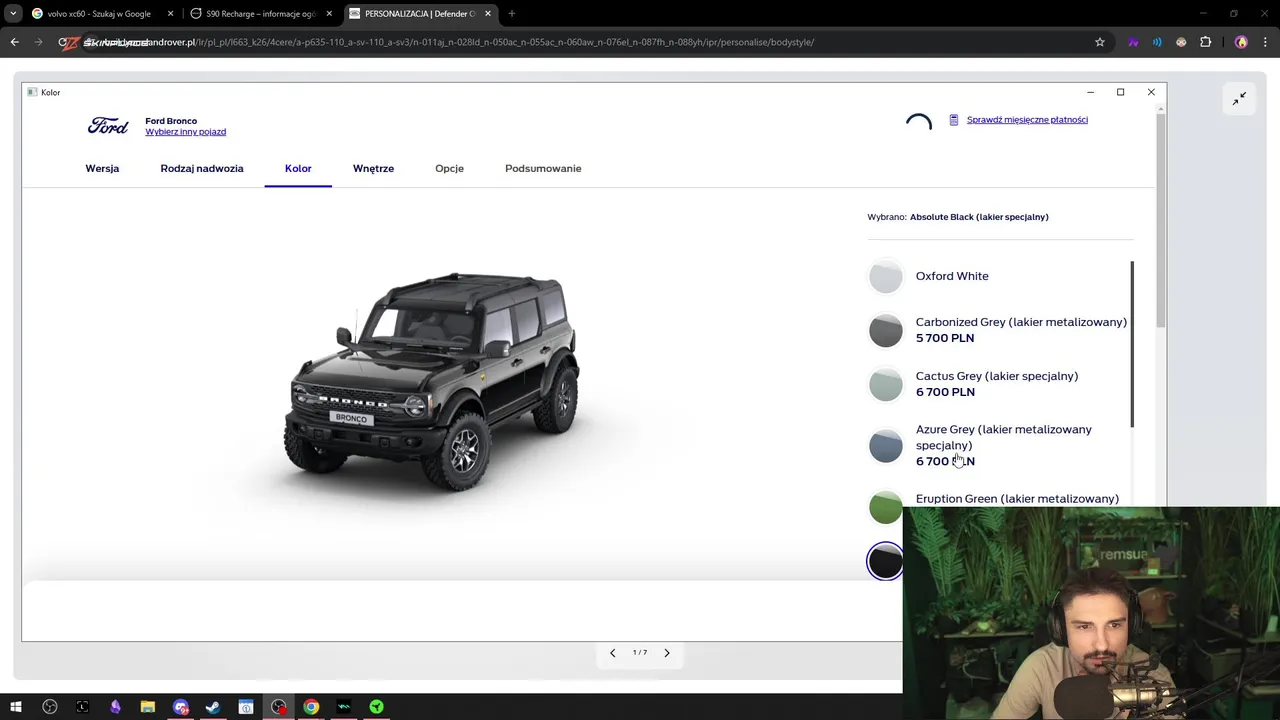Viewport: 1280px width, 720px height.
Task: Click the monkey face extension icon
Action: pos(1181,42)
